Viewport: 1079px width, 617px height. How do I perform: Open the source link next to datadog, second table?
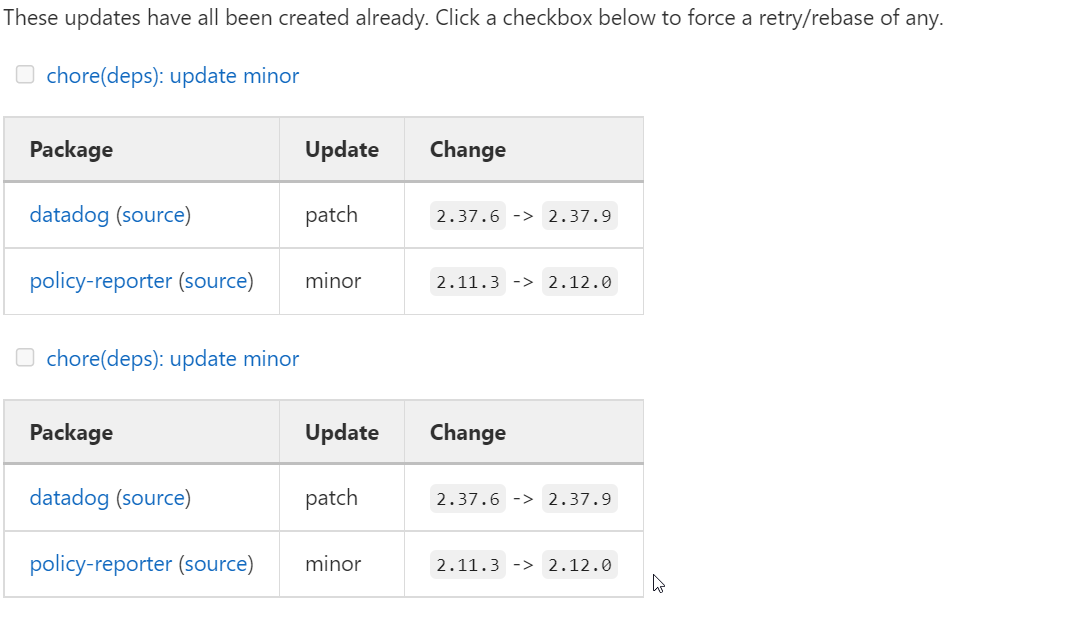tap(154, 497)
